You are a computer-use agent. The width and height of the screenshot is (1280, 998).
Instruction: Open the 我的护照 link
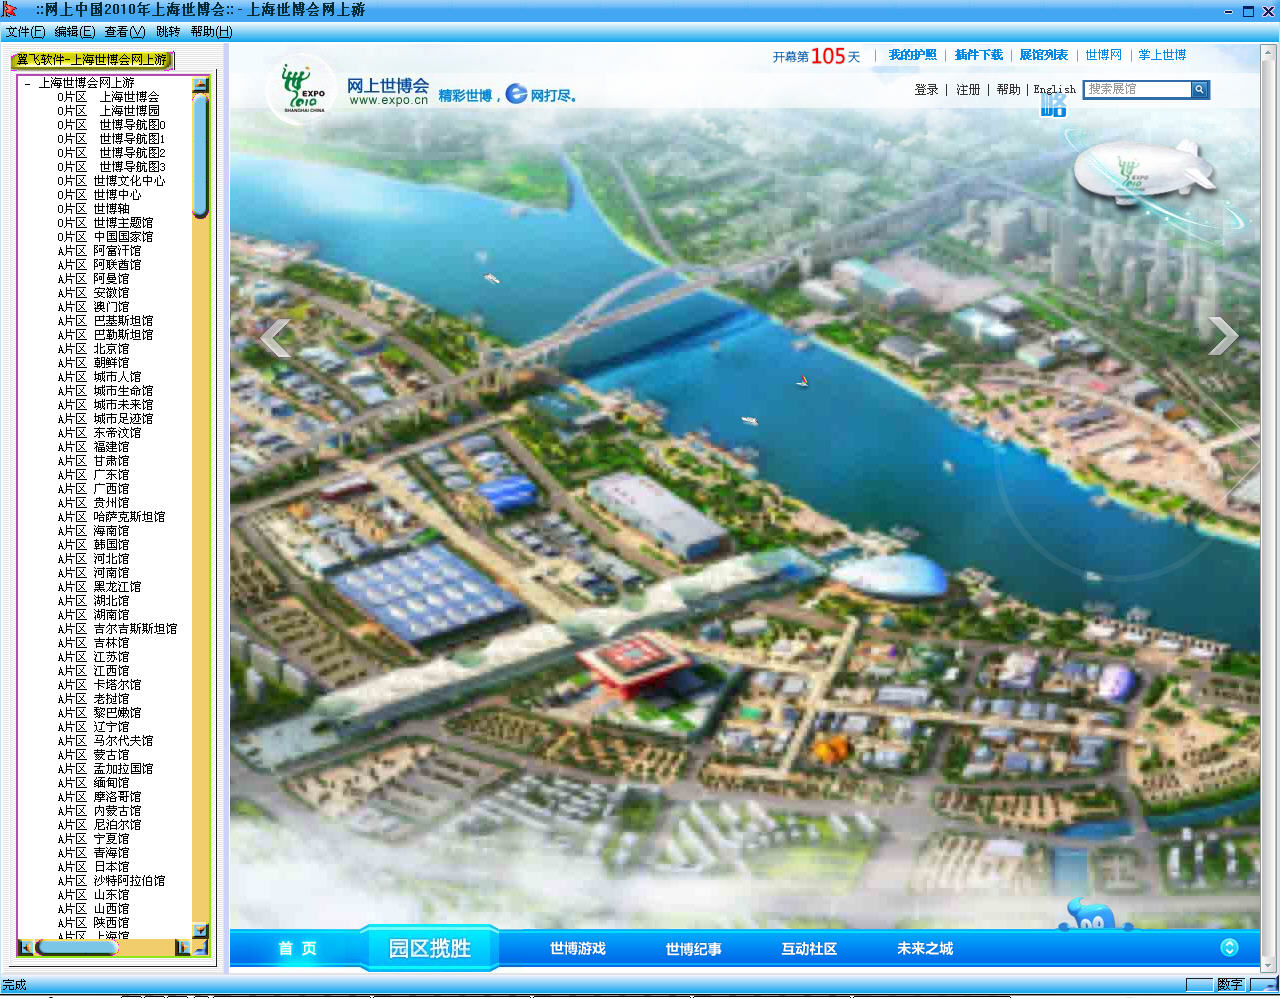click(913, 55)
